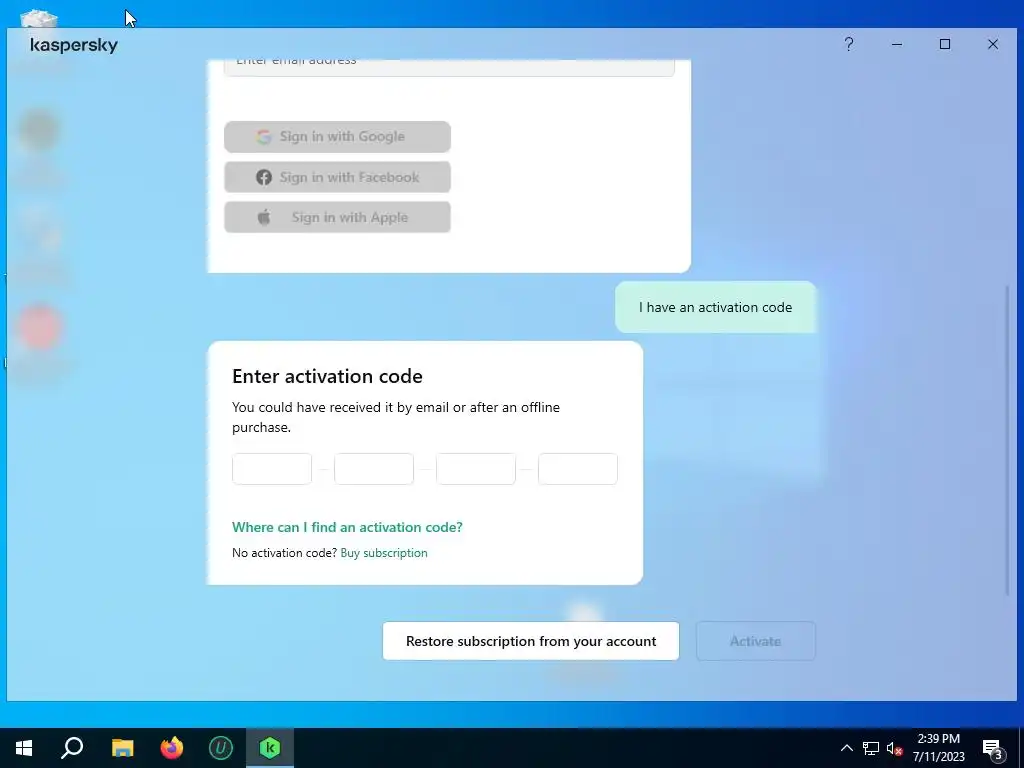Close the Kaspersky window
Image resolution: width=1024 pixels, height=768 pixels.
(x=993, y=44)
